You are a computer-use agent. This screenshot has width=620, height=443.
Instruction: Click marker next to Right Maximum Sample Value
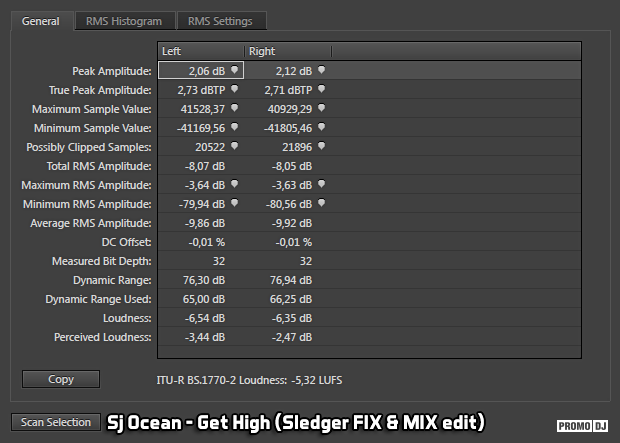coord(321,108)
